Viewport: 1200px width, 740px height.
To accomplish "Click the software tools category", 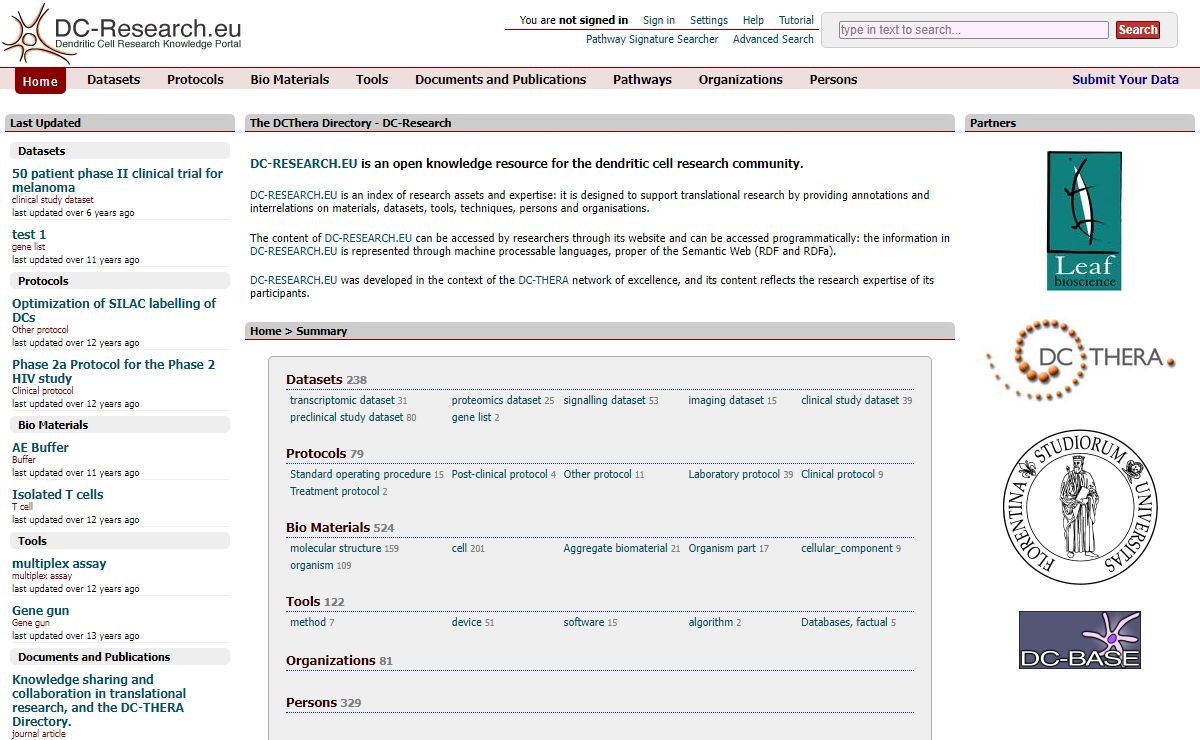I will click(x=584, y=622).
